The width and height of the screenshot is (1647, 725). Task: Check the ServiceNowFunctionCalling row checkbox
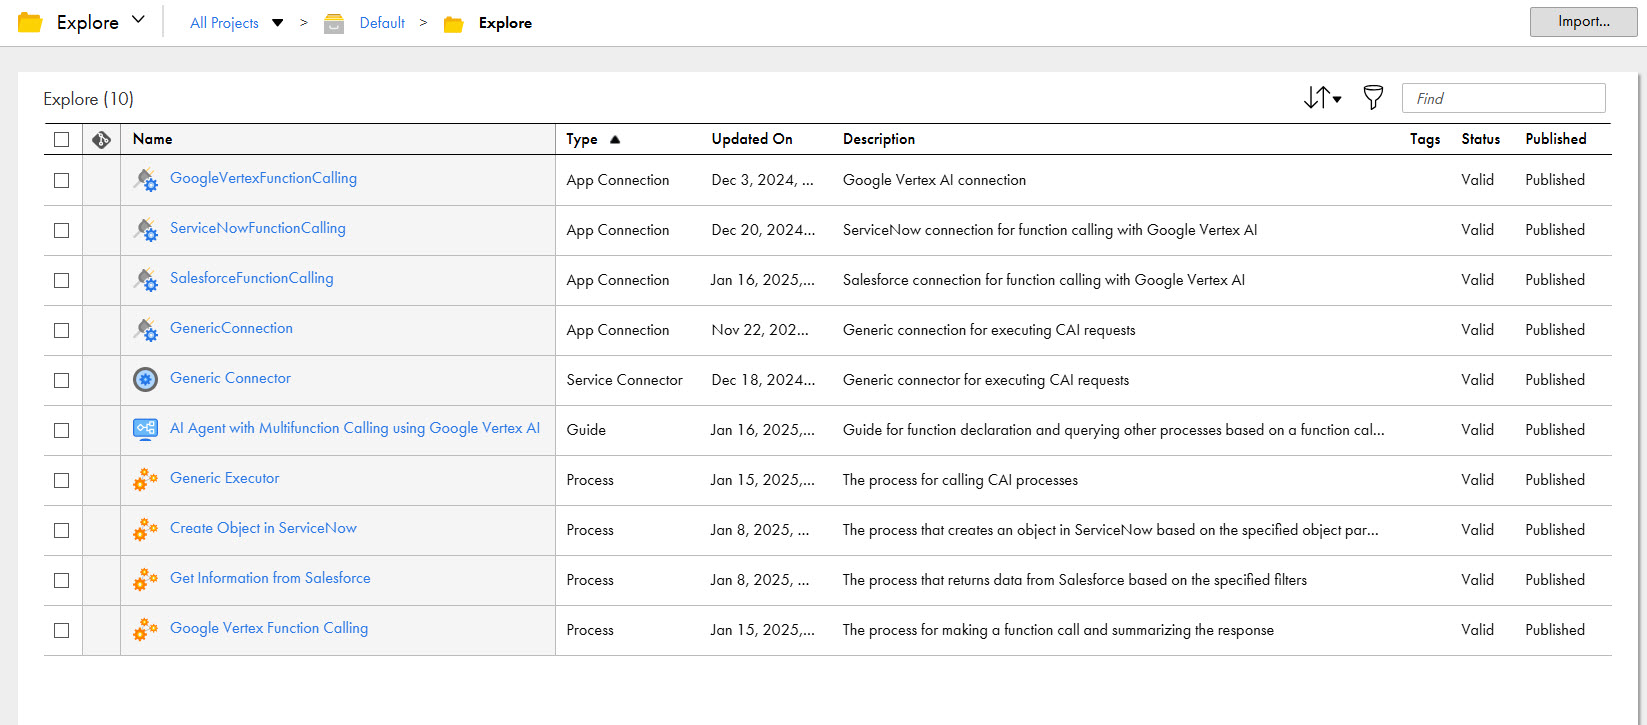pyautogui.click(x=62, y=230)
